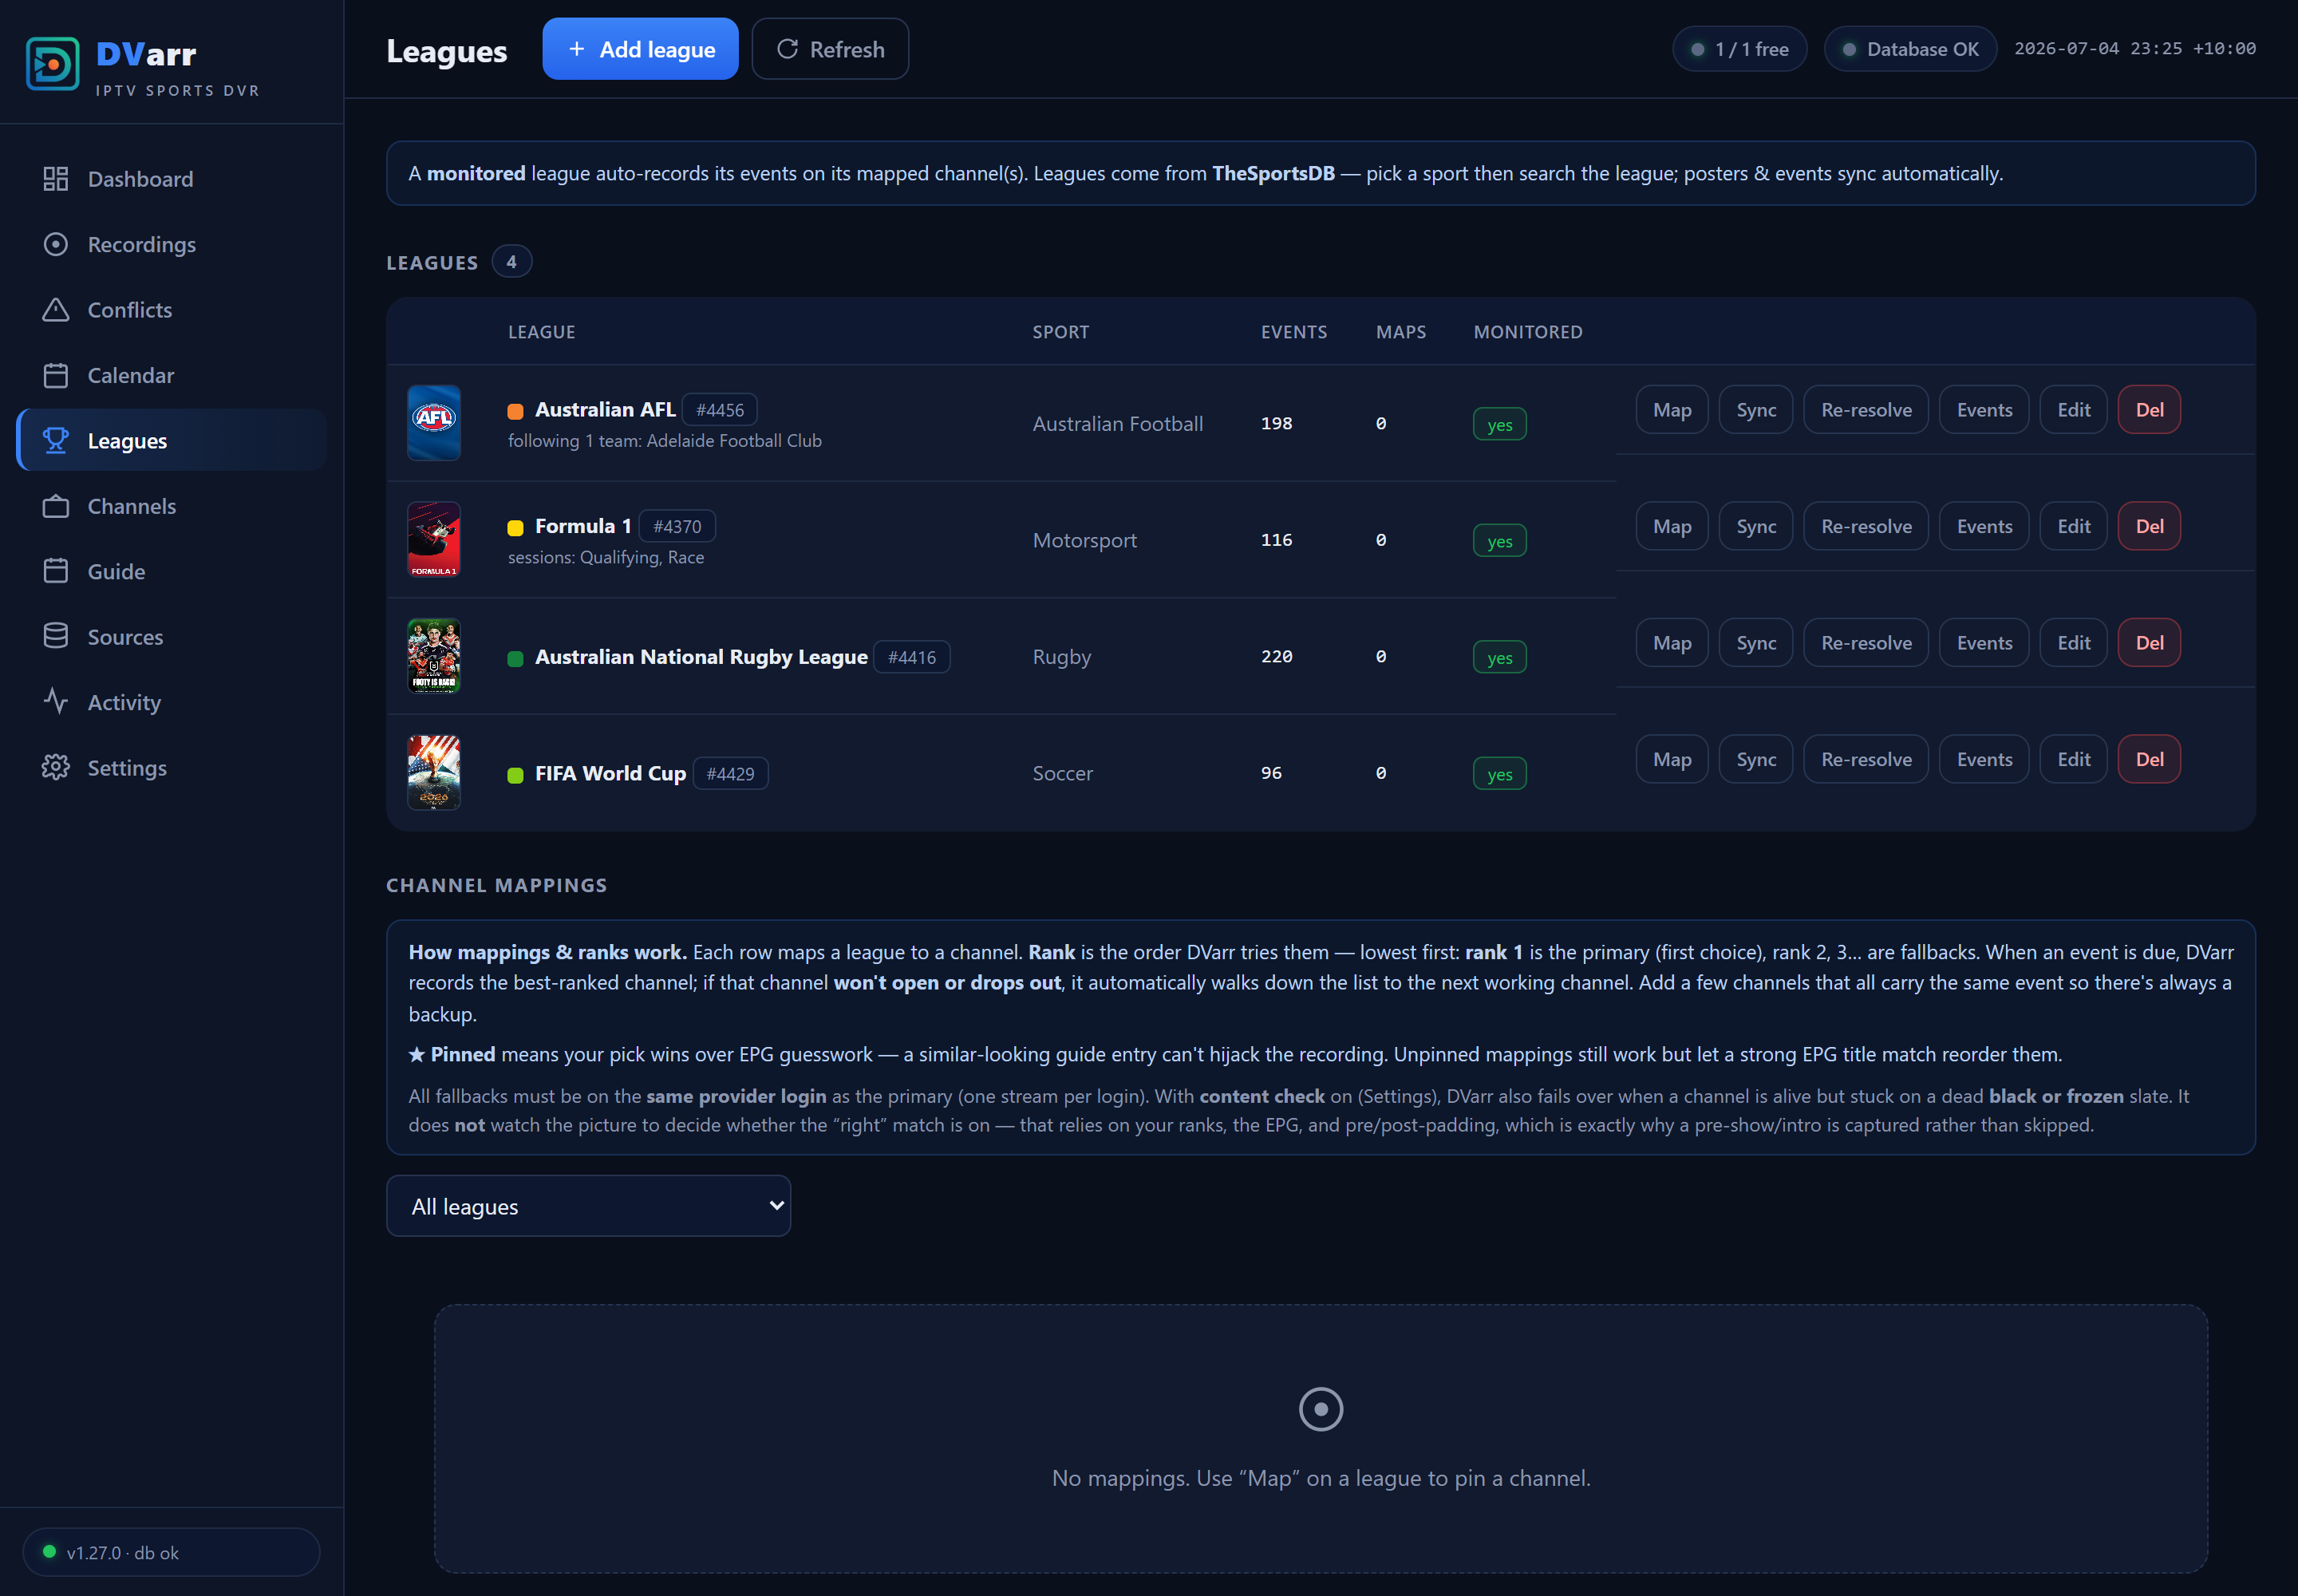Toggle monitored yes badge for FIFA World Cup
The height and width of the screenshot is (1596, 2298).
[x=1499, y=774]
